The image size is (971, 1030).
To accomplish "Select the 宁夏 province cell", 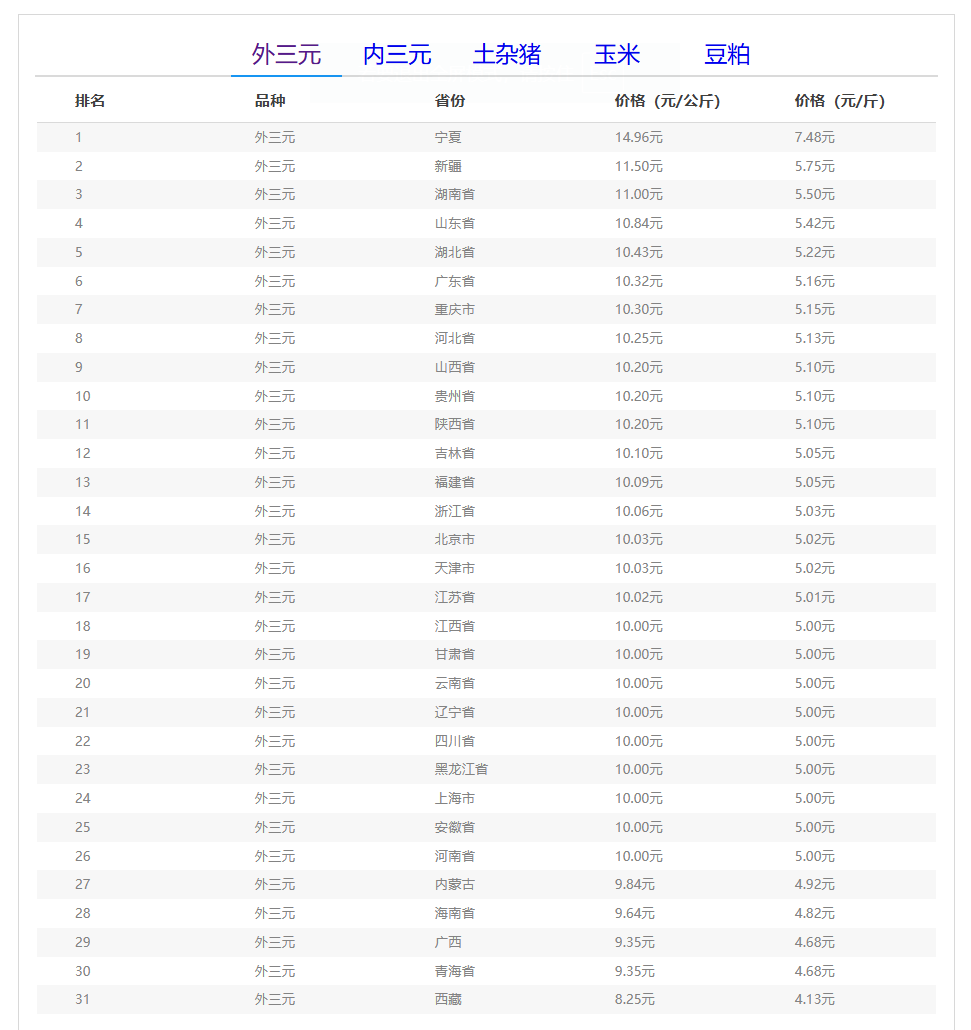I will coord(448,137).
